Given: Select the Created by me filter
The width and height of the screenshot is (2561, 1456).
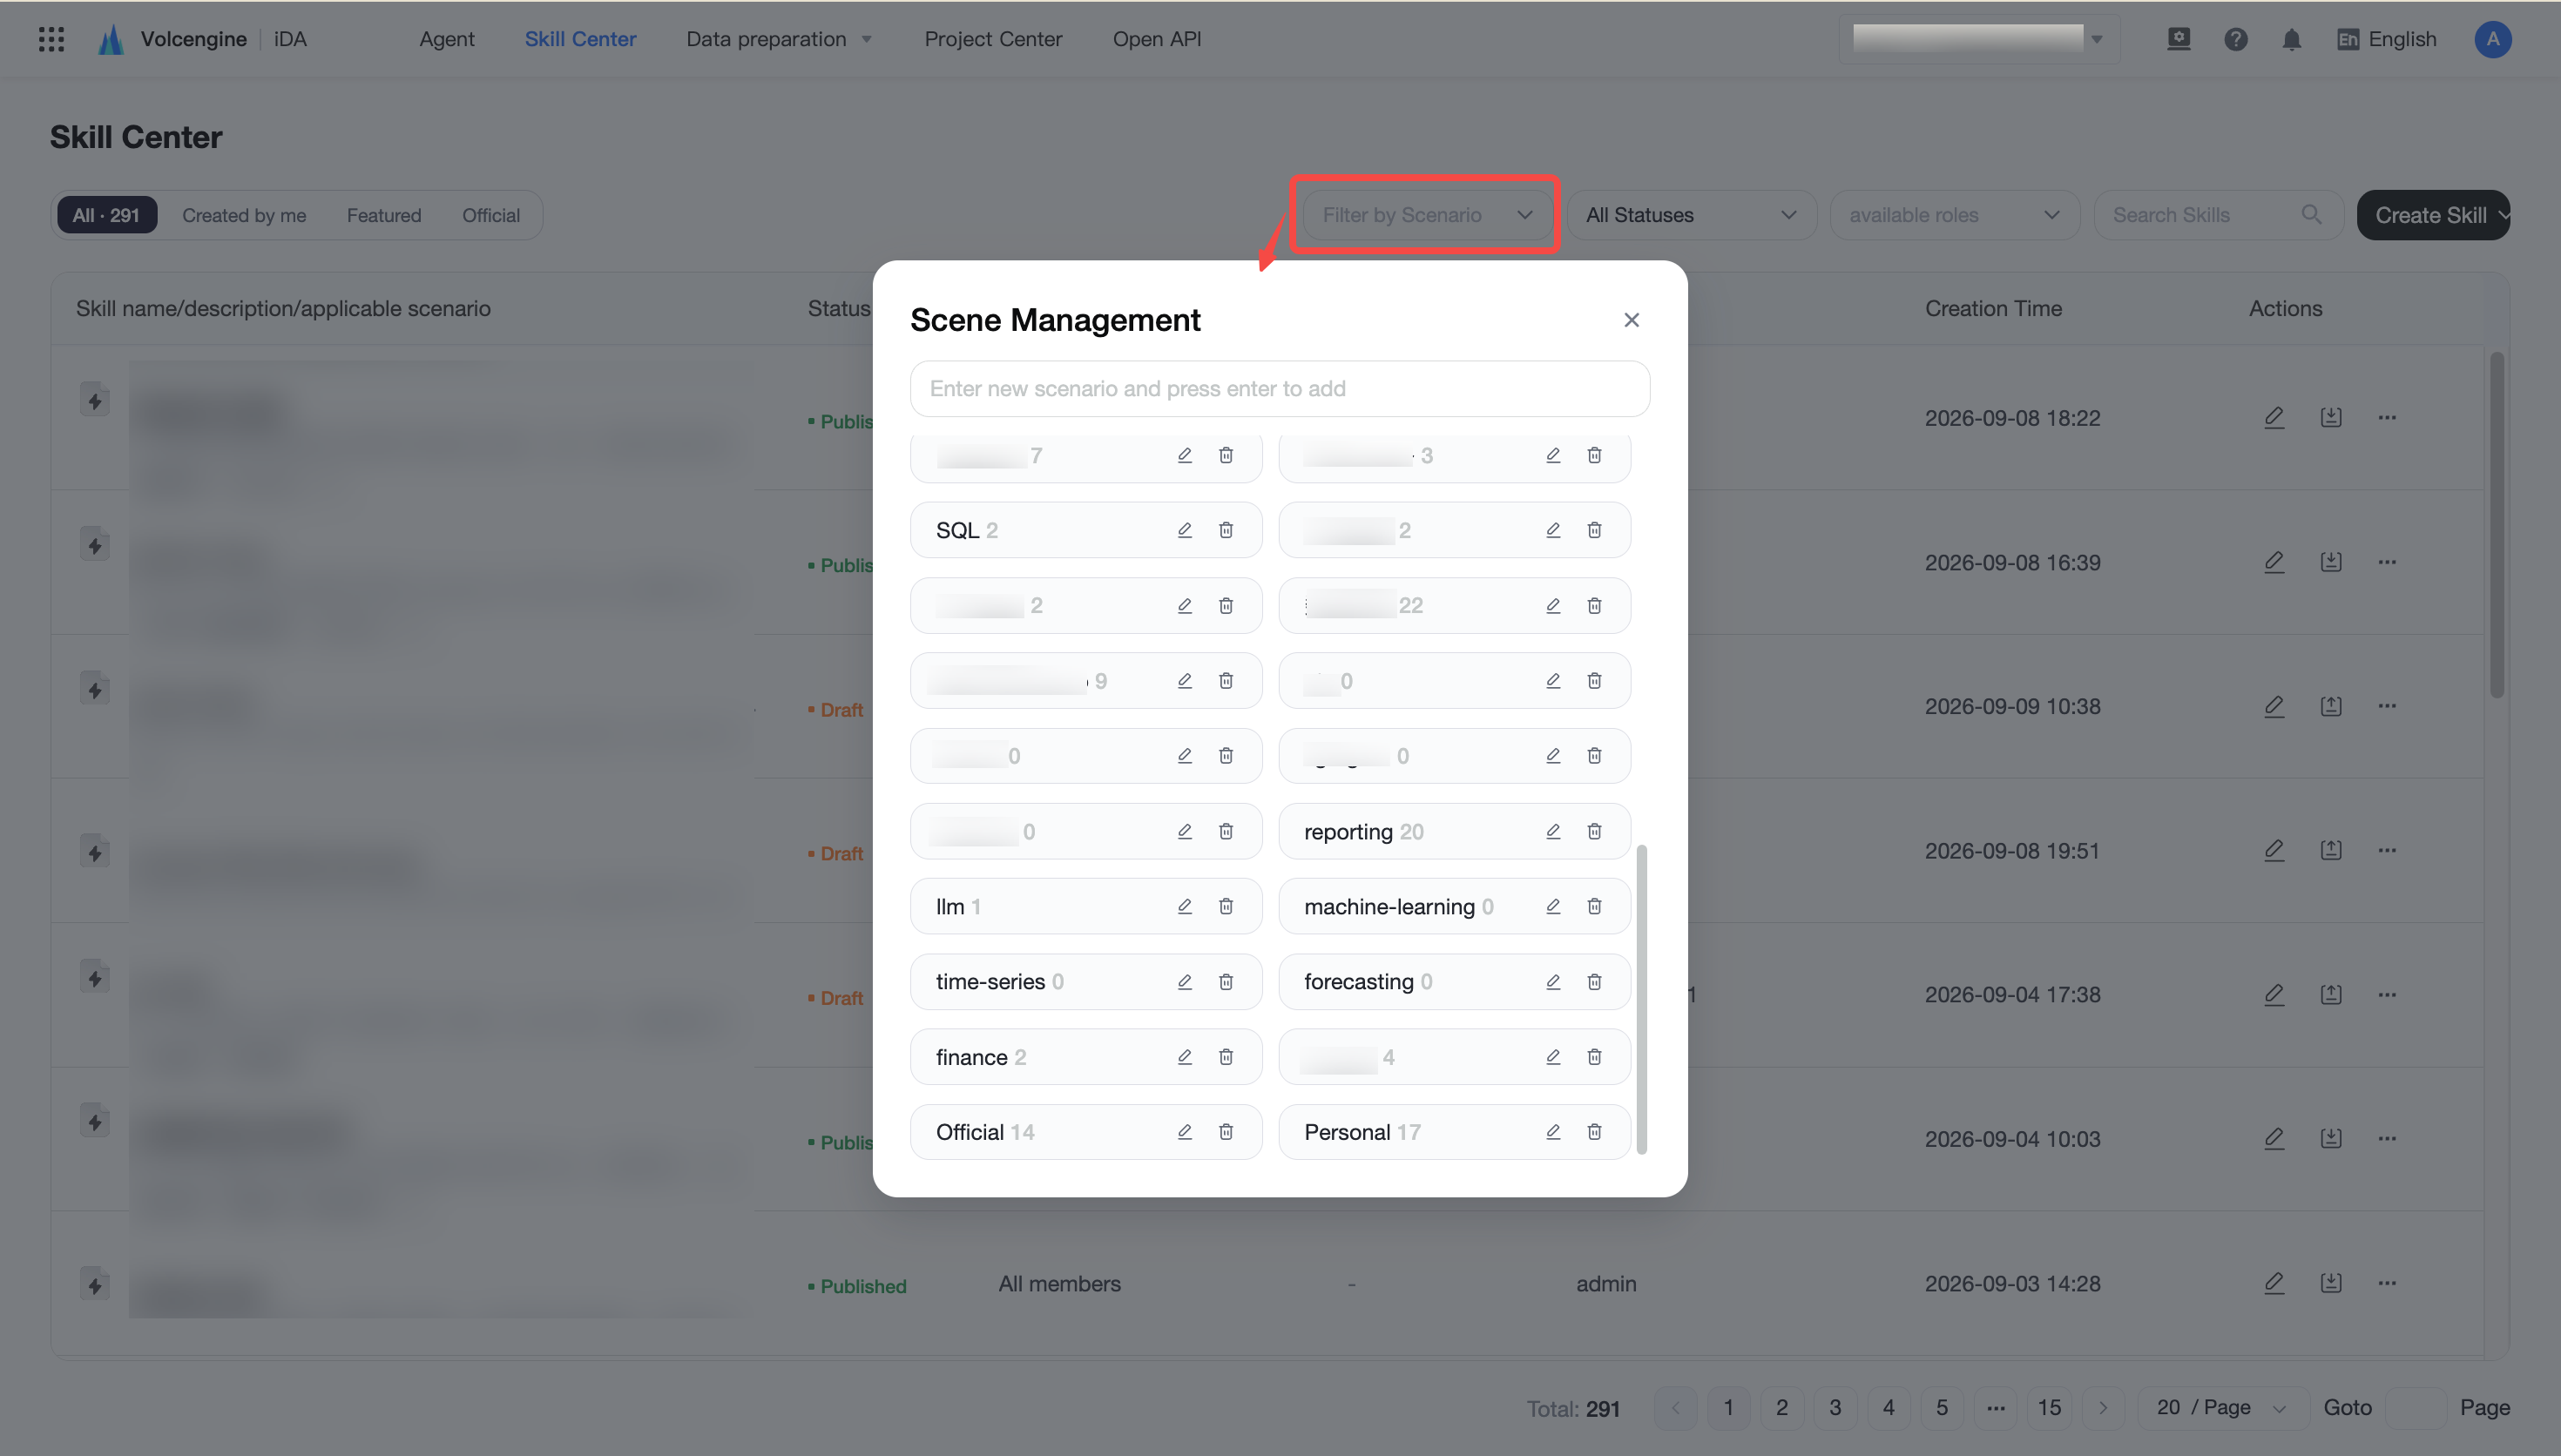Looking at the screenshot, I should 244,215.
